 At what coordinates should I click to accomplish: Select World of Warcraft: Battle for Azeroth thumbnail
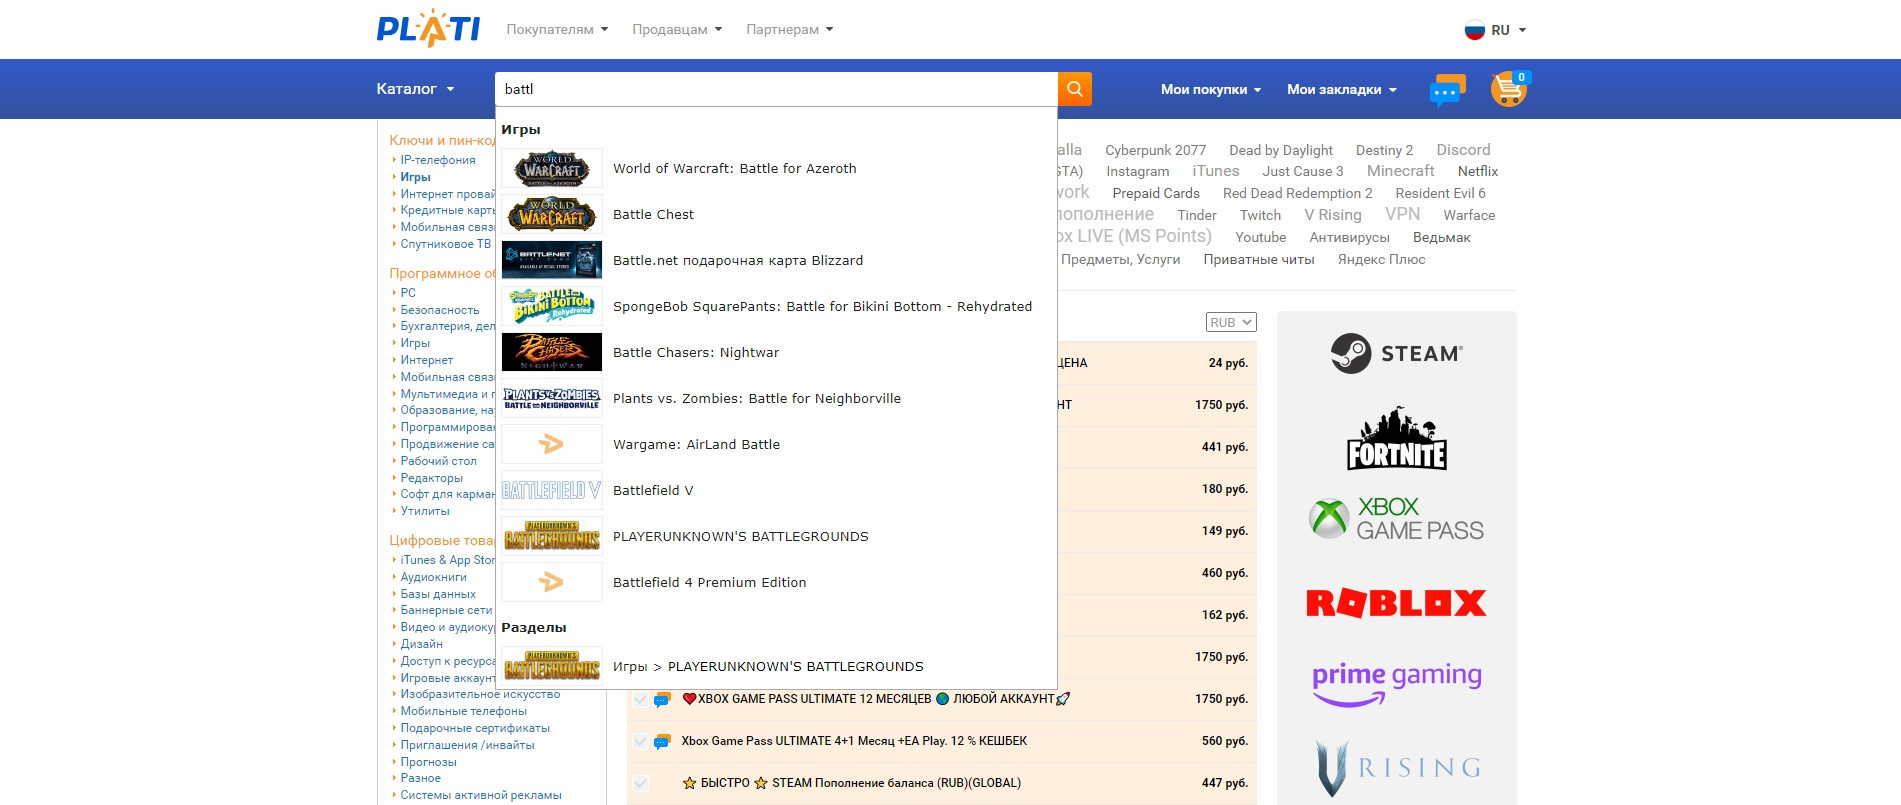(552, 168)
